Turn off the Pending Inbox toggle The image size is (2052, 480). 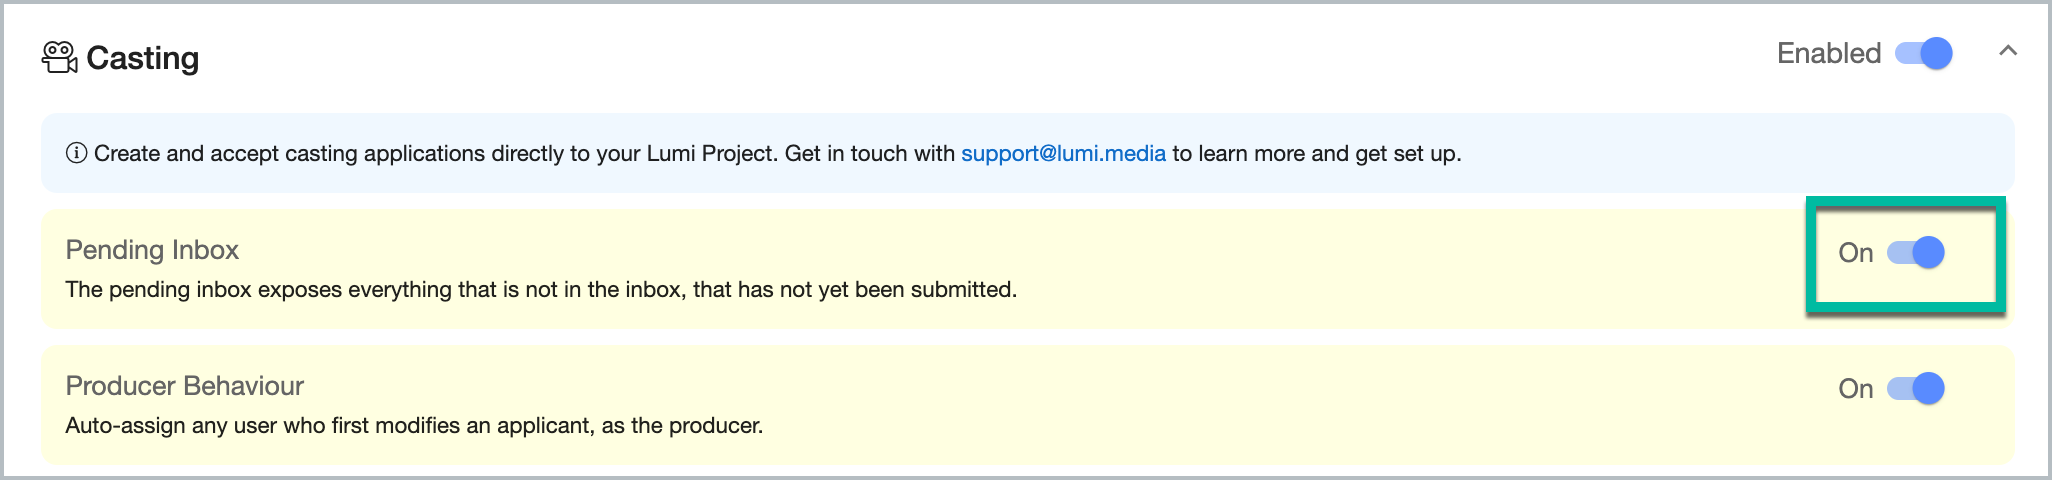(x=1916, y=253)
